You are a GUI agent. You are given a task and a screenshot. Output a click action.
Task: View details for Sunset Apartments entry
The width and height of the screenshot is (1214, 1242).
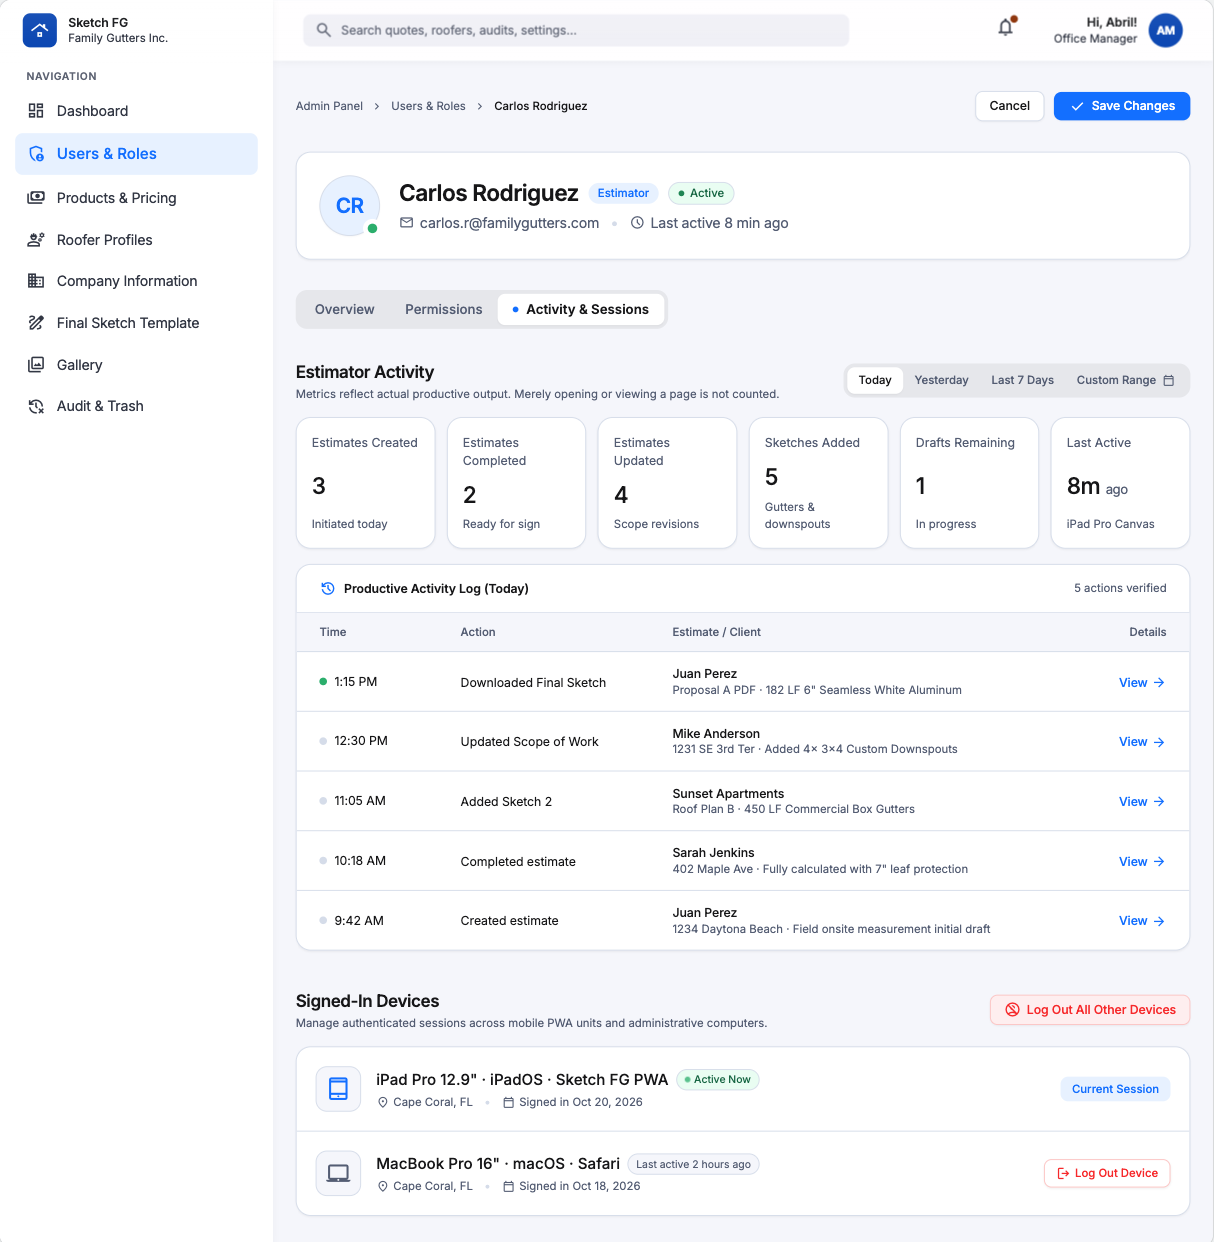click(1141, 802)
